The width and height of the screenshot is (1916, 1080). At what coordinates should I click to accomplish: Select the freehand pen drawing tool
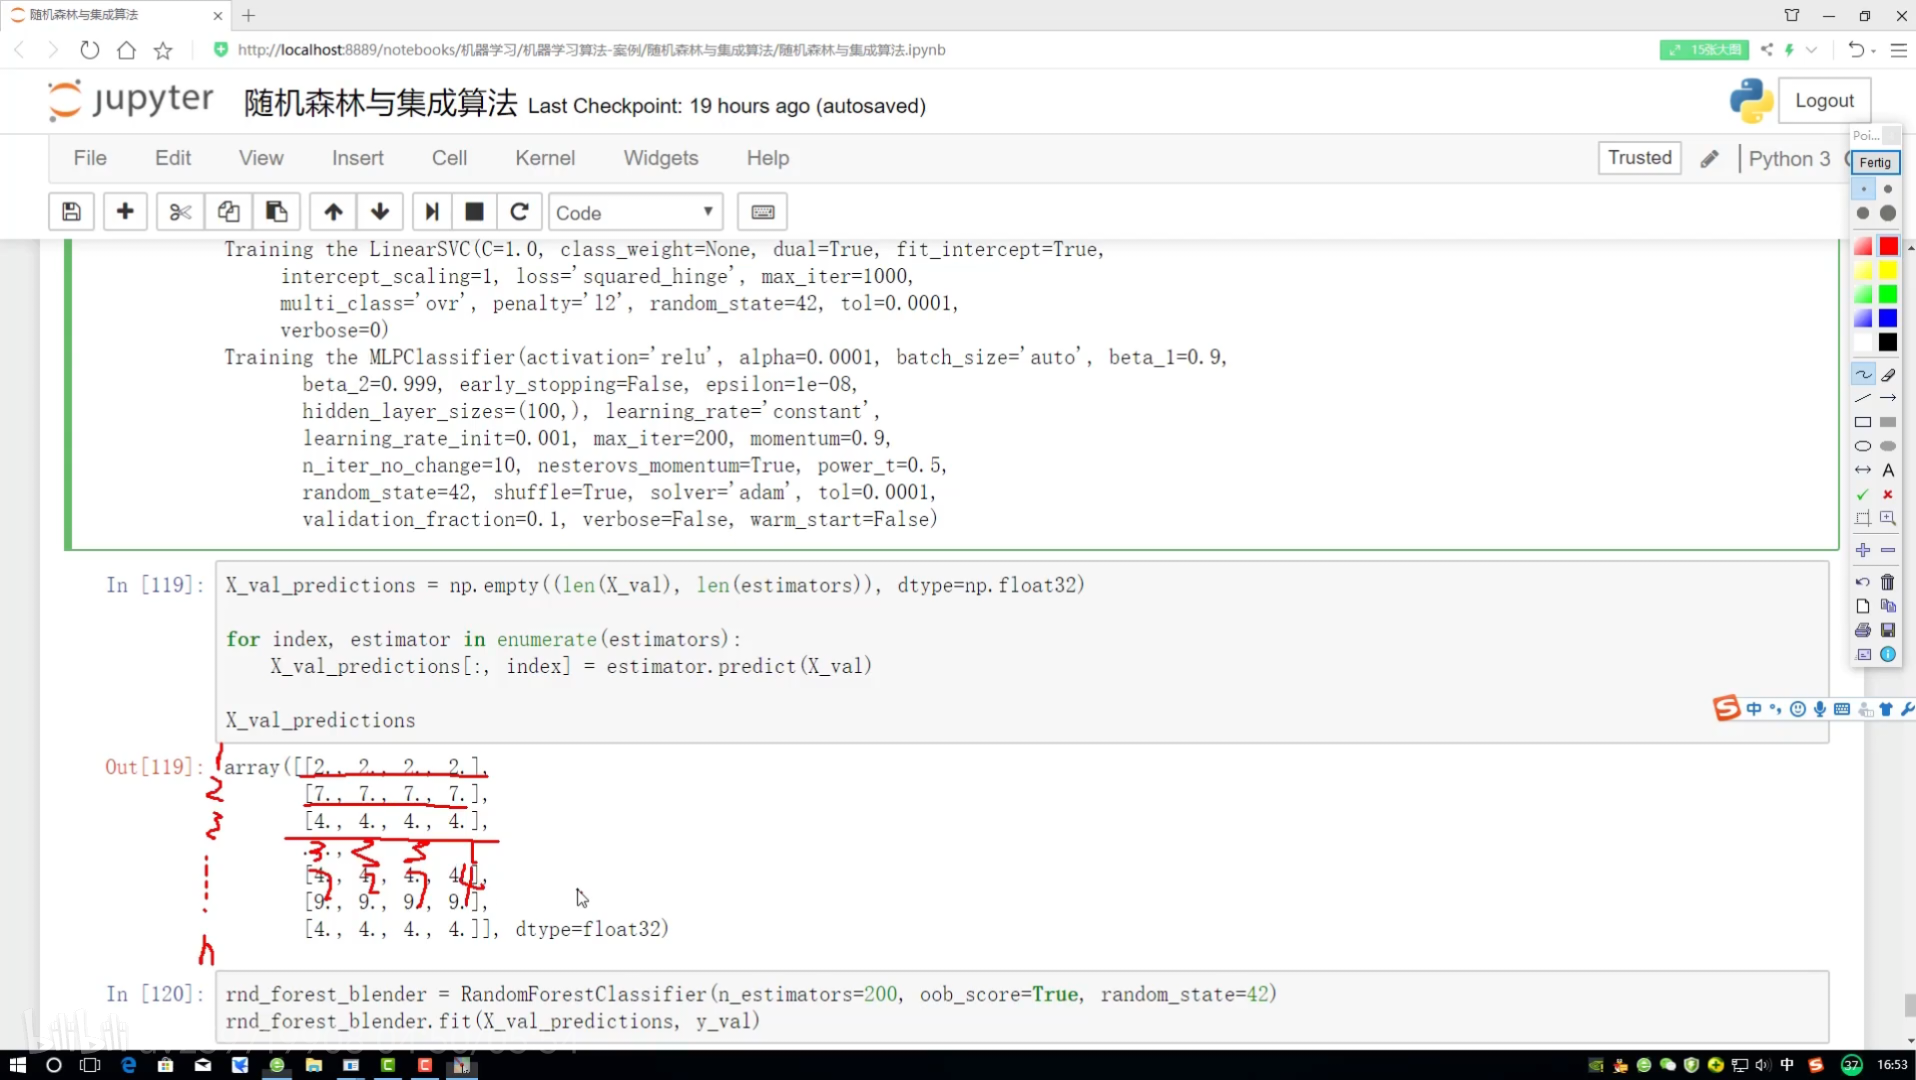(1863, 375)
